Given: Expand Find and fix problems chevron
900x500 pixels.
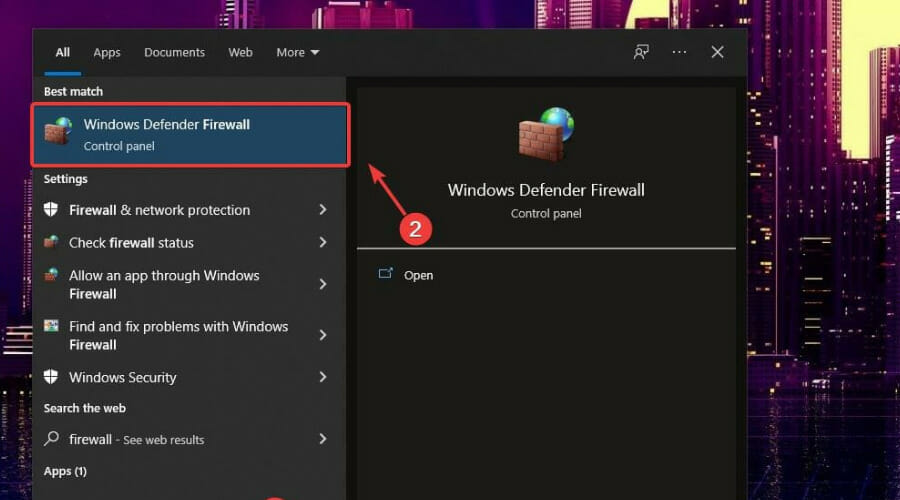Looking at the screenshot, I should click(323, 335).
